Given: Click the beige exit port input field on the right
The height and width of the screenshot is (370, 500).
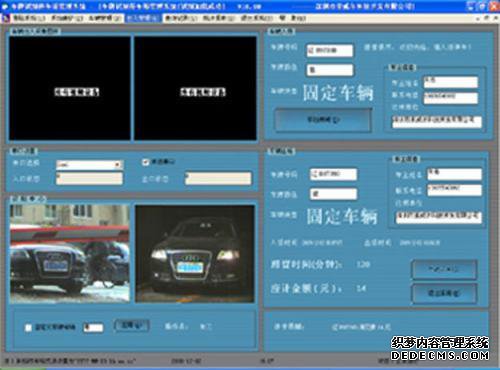Looking at the screenshot, I should tap(218, 178).
